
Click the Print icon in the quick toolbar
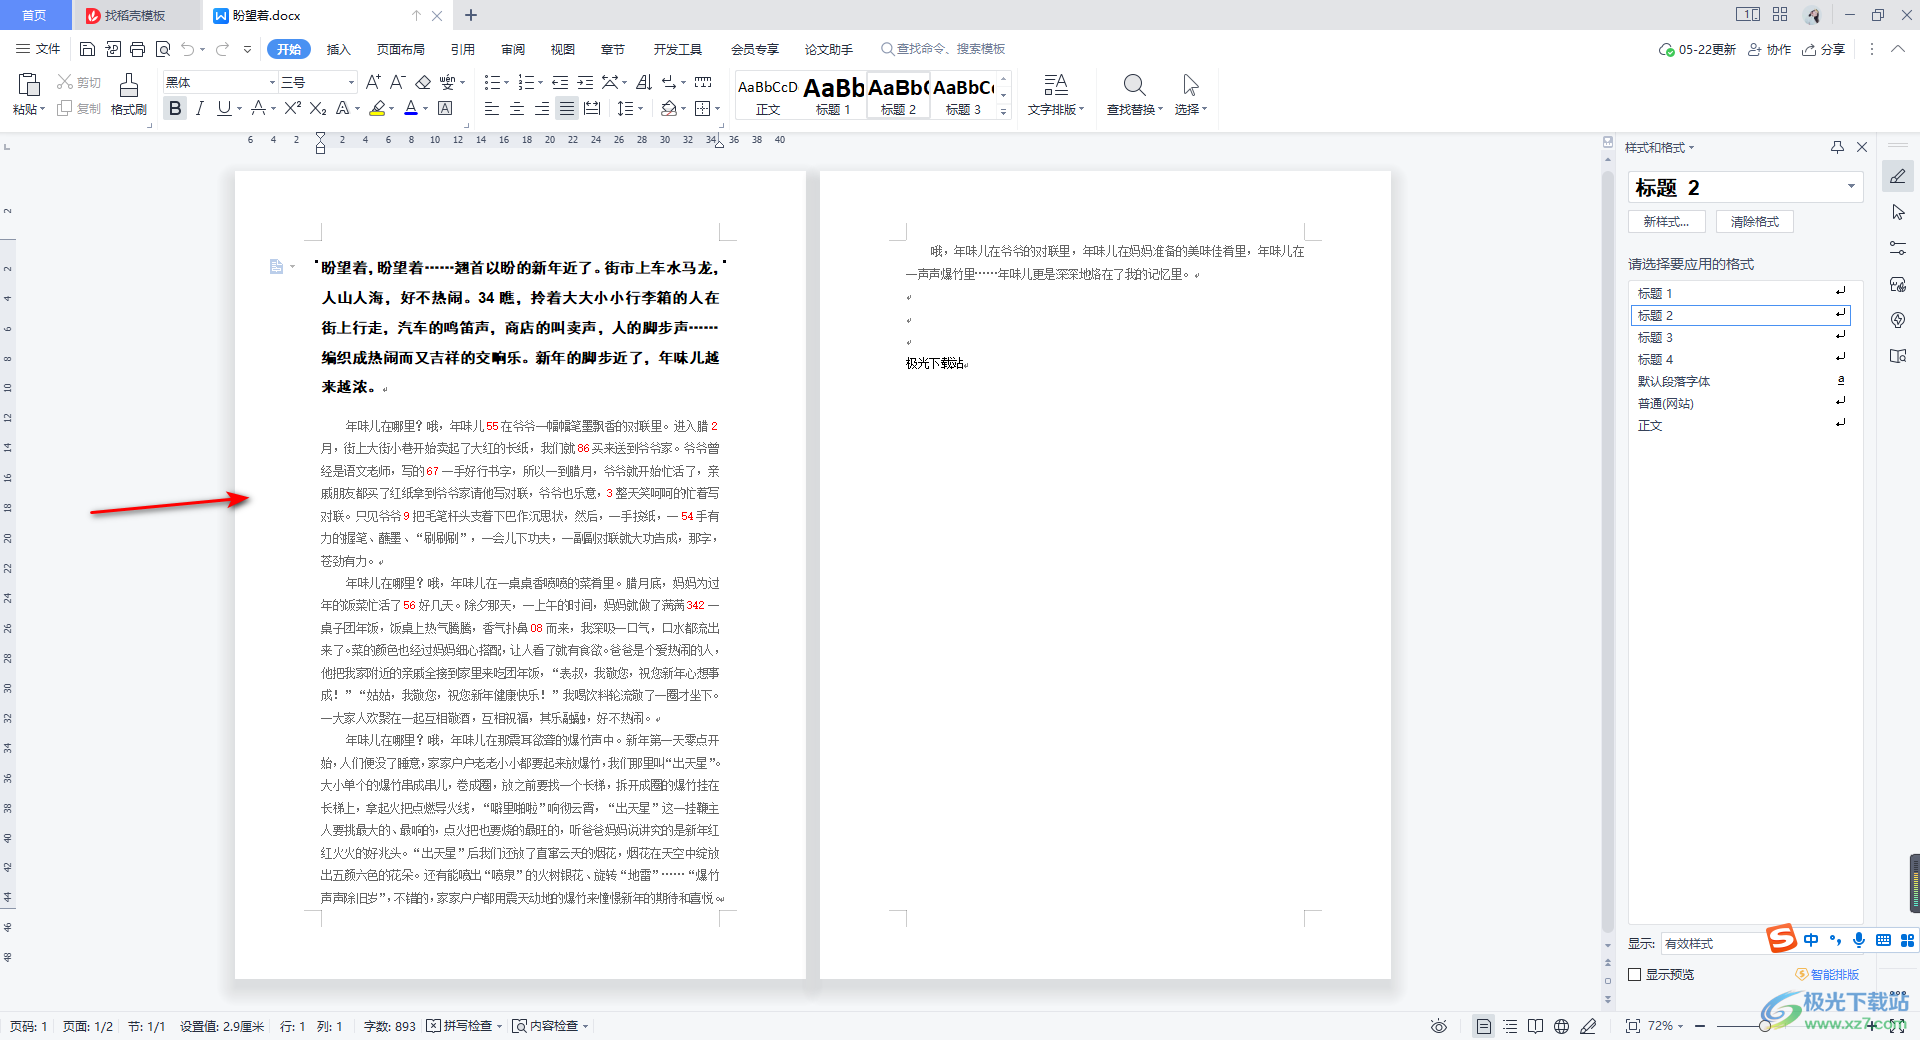coord(137,49)
